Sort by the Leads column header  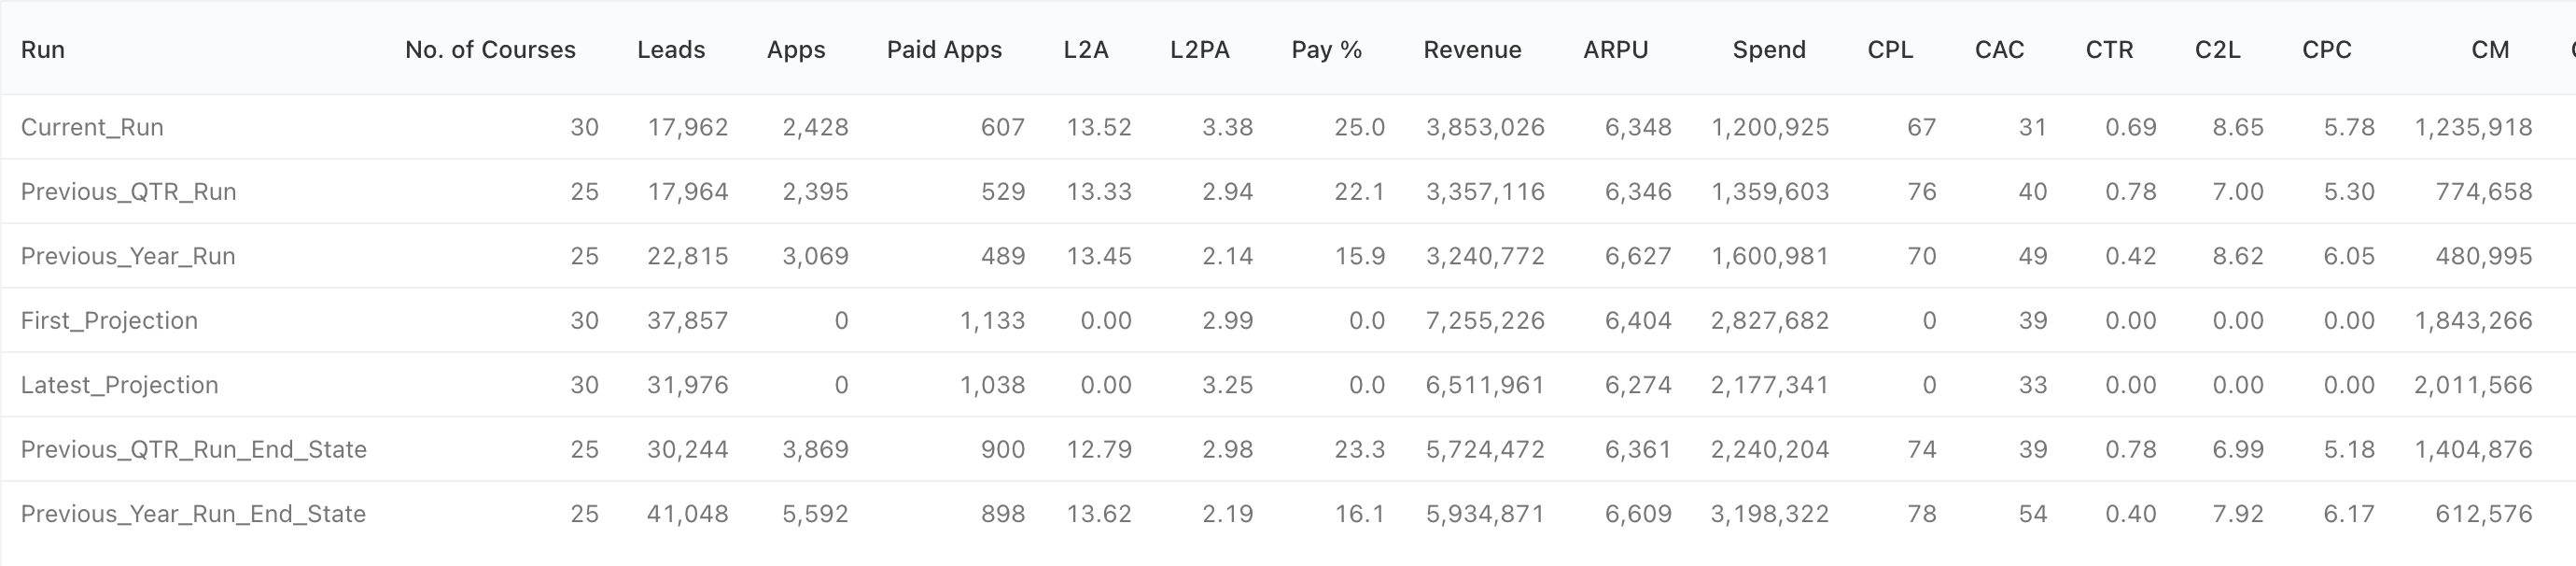(x=671, y=50)
